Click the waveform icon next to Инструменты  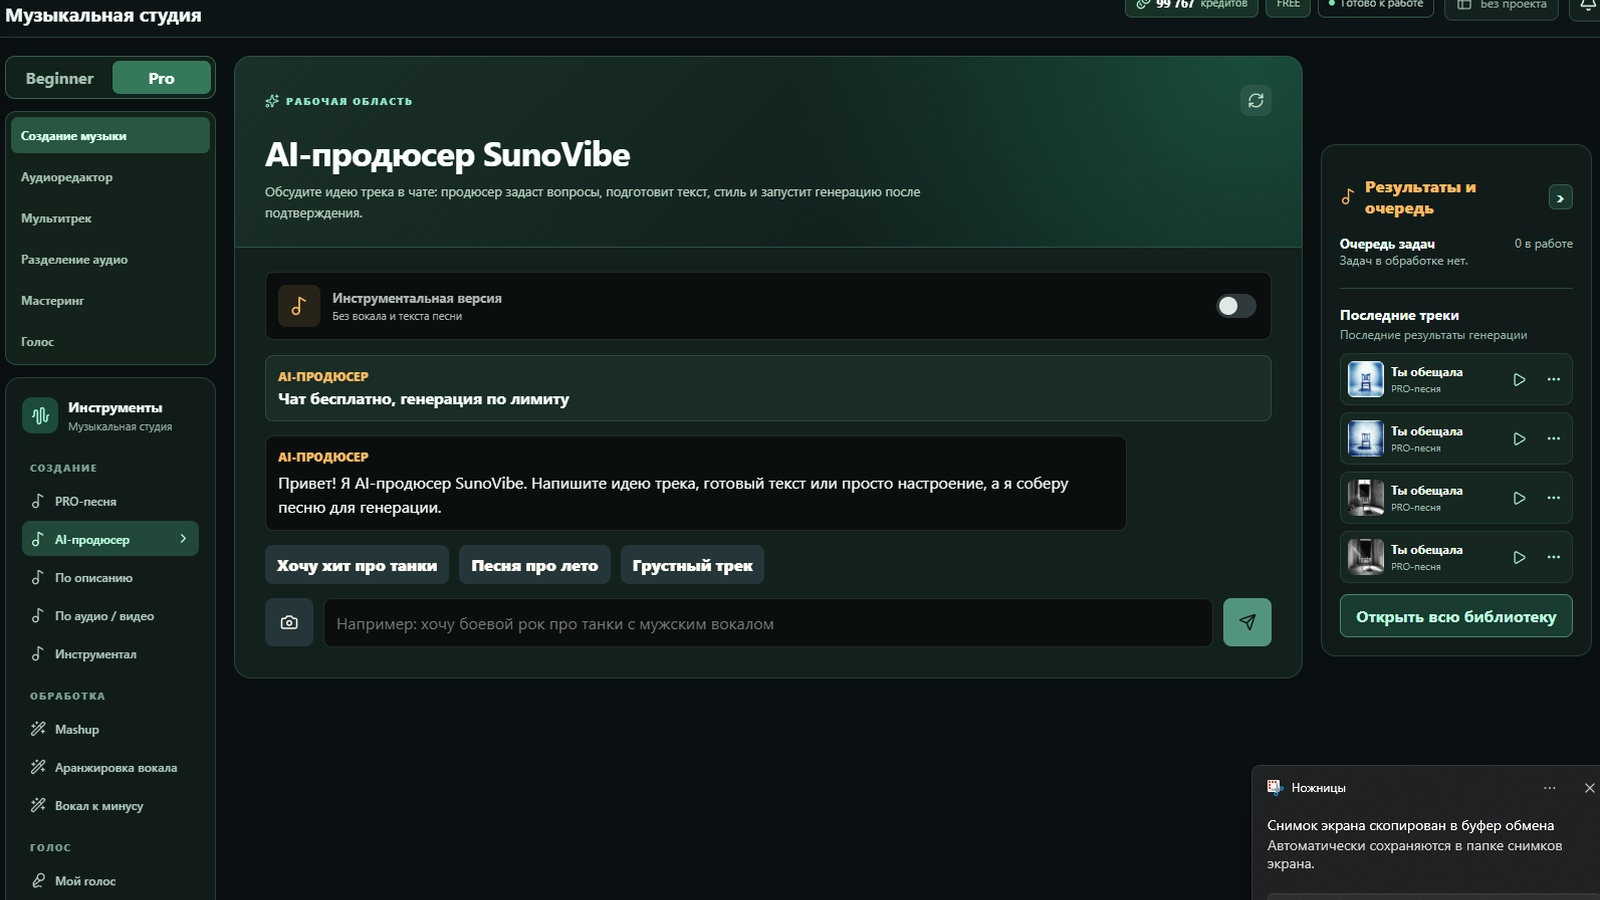[40, 416]
